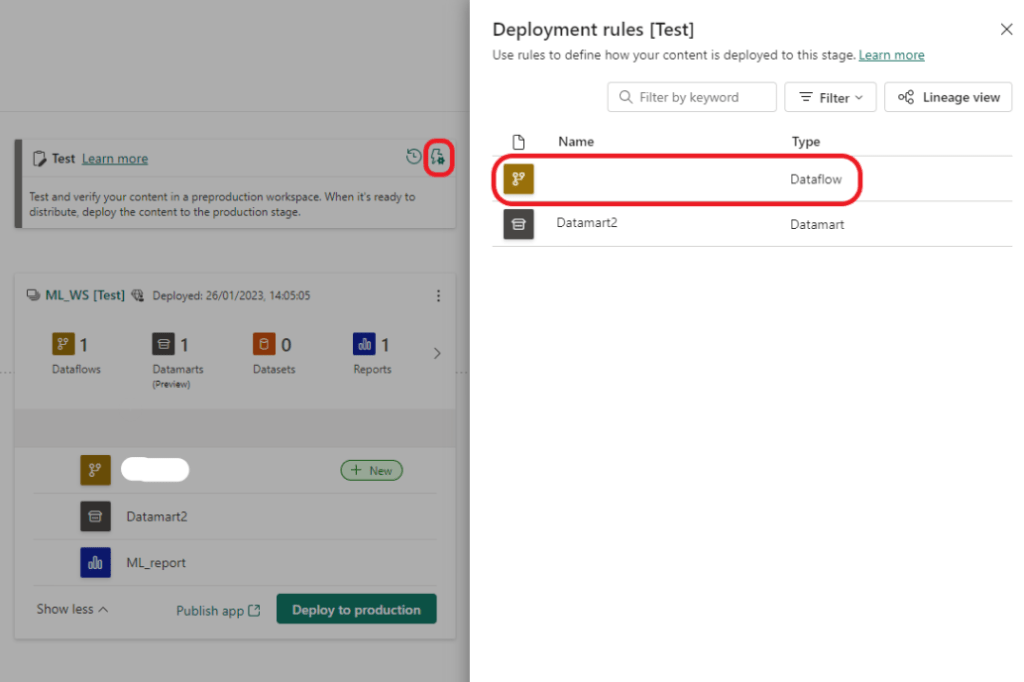
Task: Open the Filter dropdown
Action: (x=830, y=97)
